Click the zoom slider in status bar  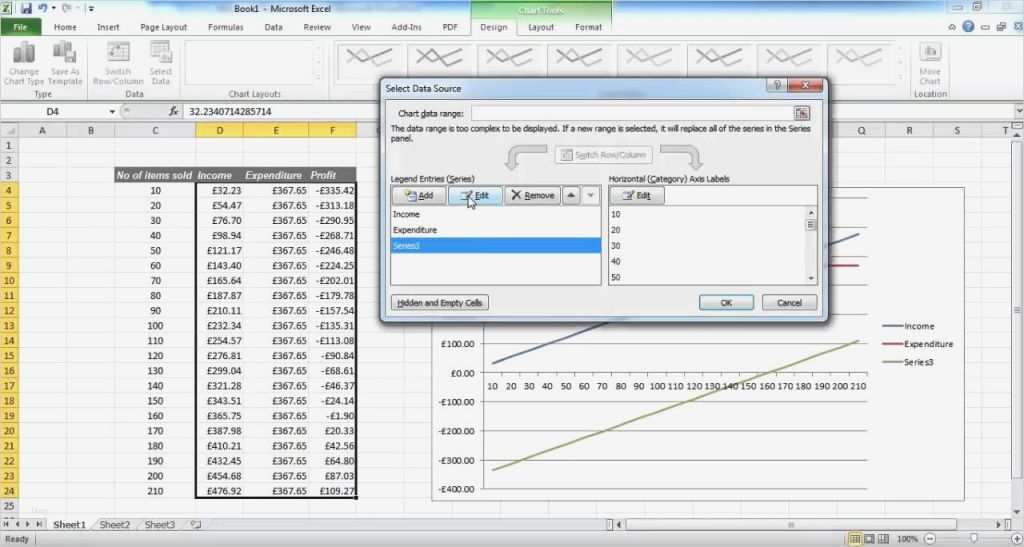pyautogui.click(x=974, y=539)
